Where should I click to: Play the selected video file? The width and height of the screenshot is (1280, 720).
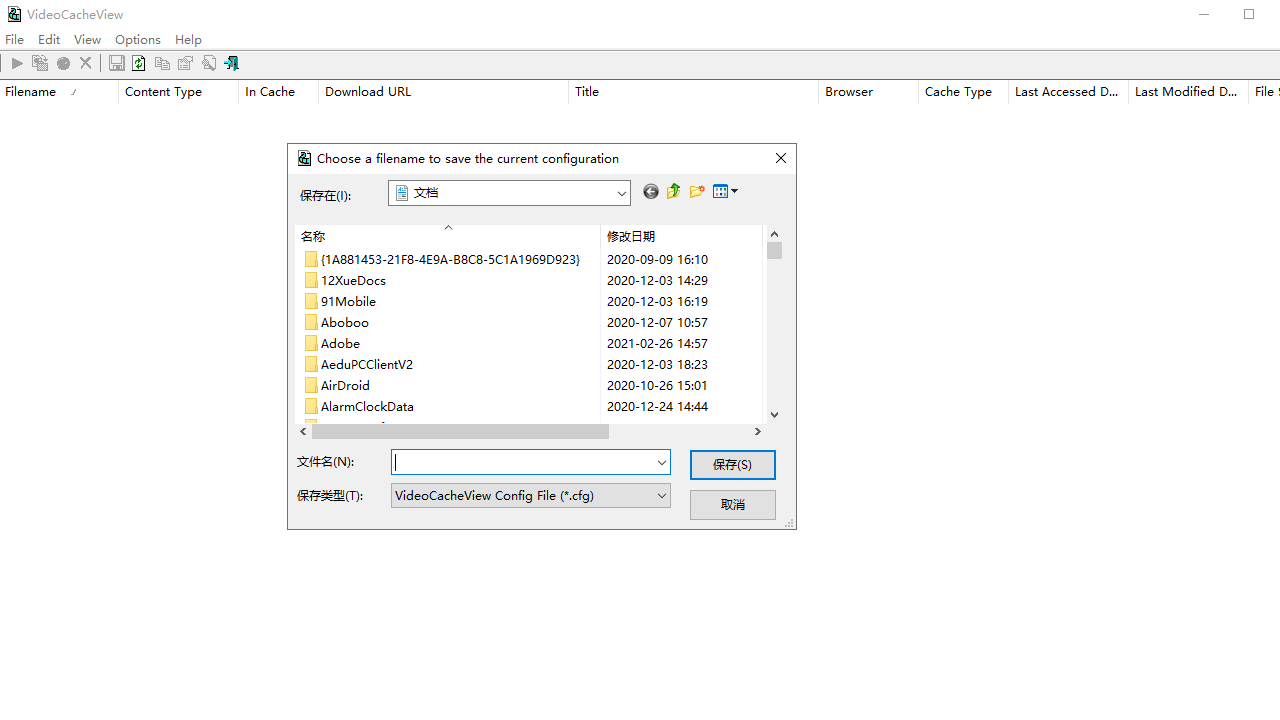click(16, 63)
